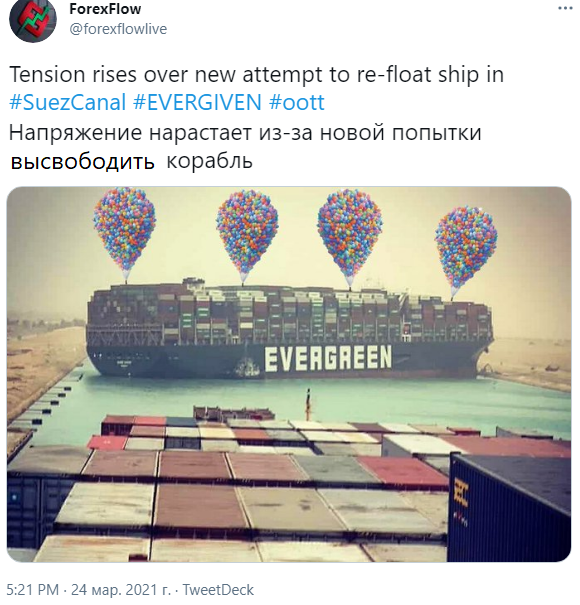Click the rightmost balloon bunch in the image

[x=466, y=249]
